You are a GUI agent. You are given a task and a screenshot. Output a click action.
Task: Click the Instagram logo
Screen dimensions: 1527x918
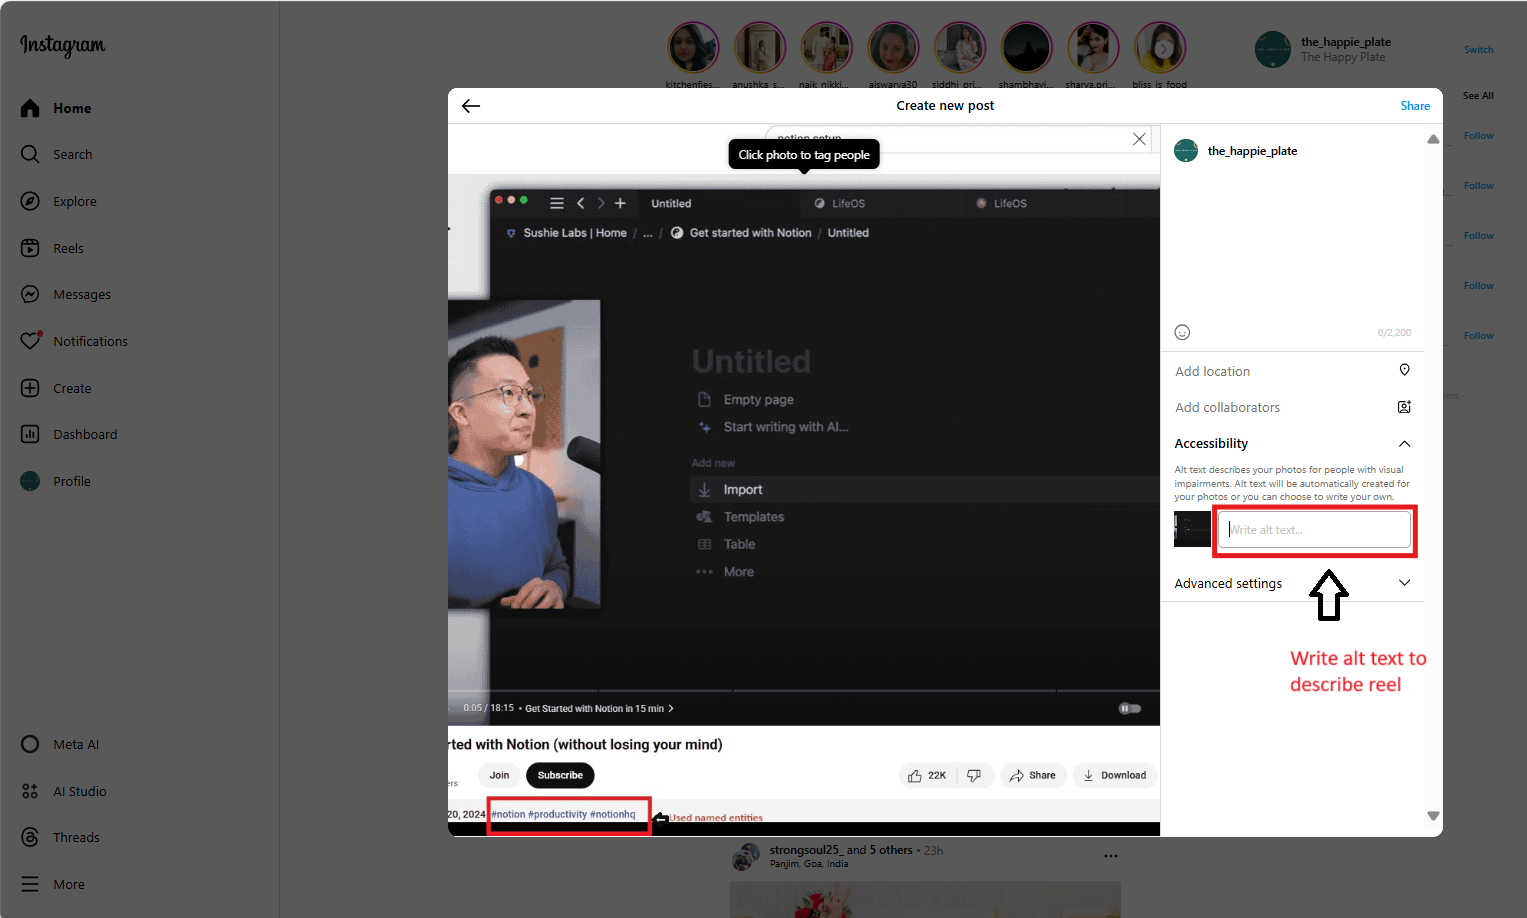pyautogui.click(x=62, y=46)
